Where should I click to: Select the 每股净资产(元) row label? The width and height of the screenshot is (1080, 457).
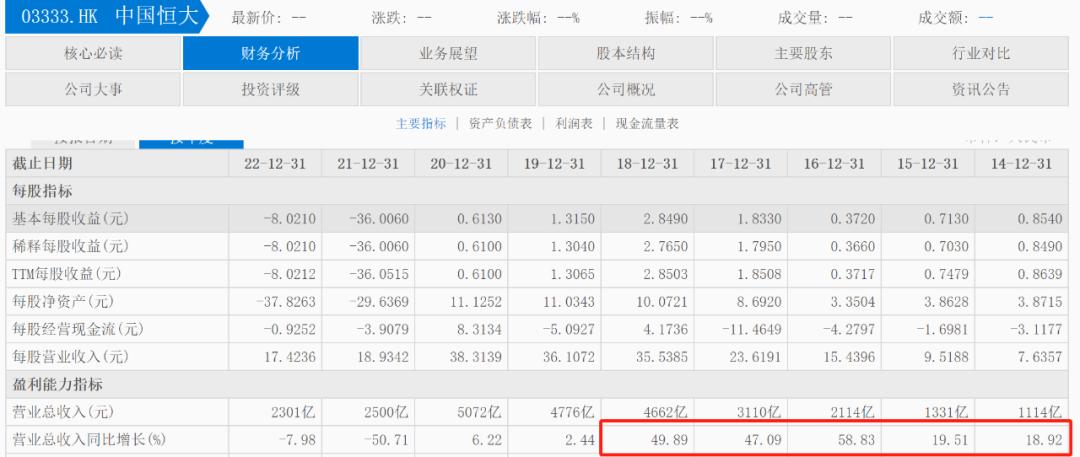[63, 302]
